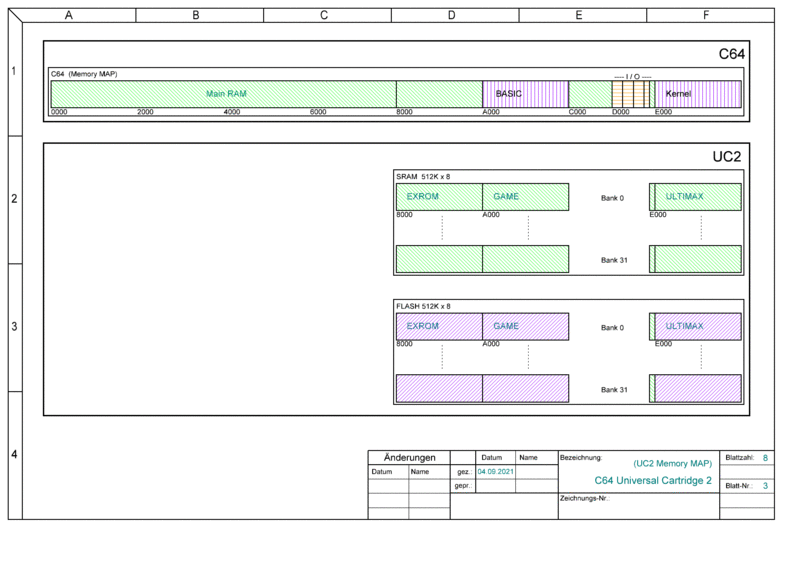This screenshot has height=566, width=800.
Task: Click row marker "1" on the frame
Action: (14, 71)
